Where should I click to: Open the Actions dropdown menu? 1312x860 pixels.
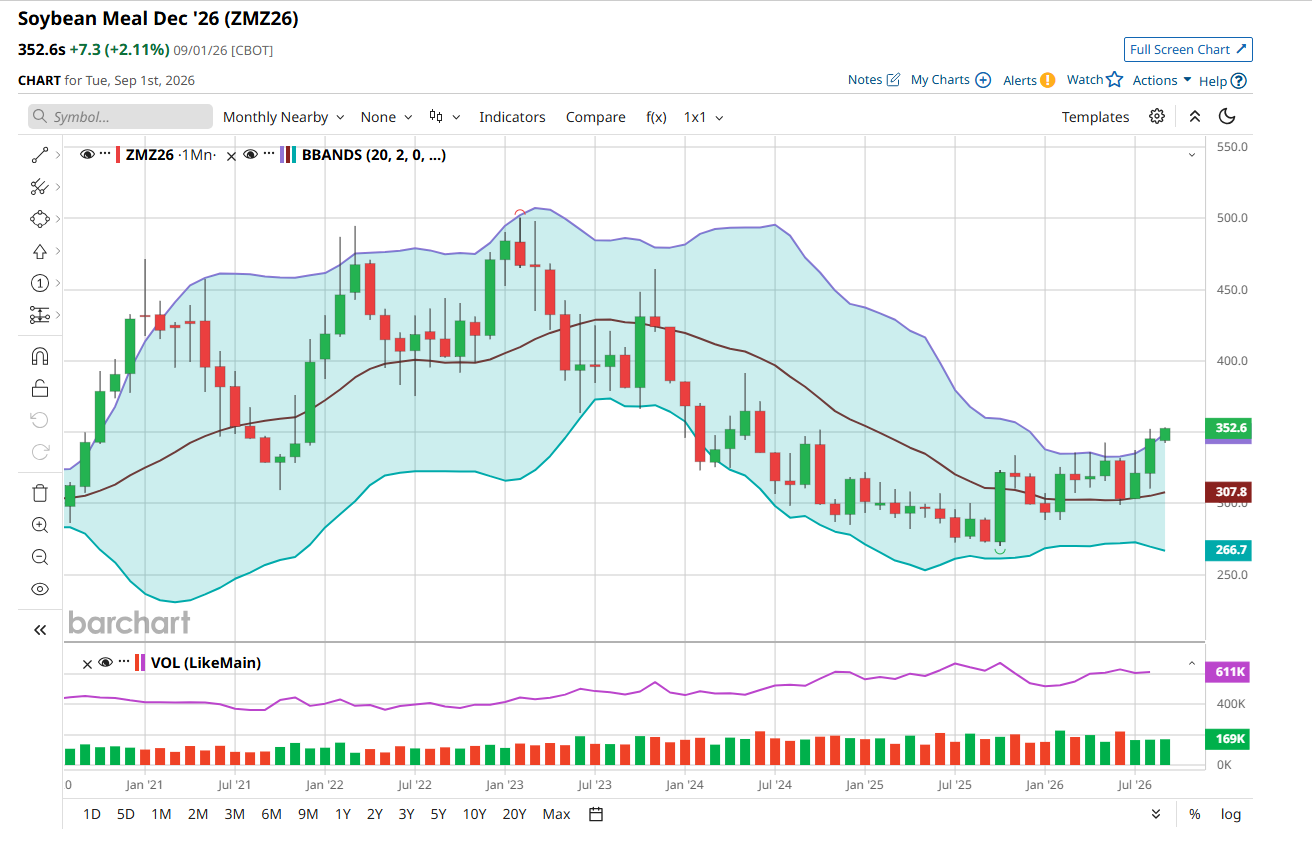point(1162,80)
